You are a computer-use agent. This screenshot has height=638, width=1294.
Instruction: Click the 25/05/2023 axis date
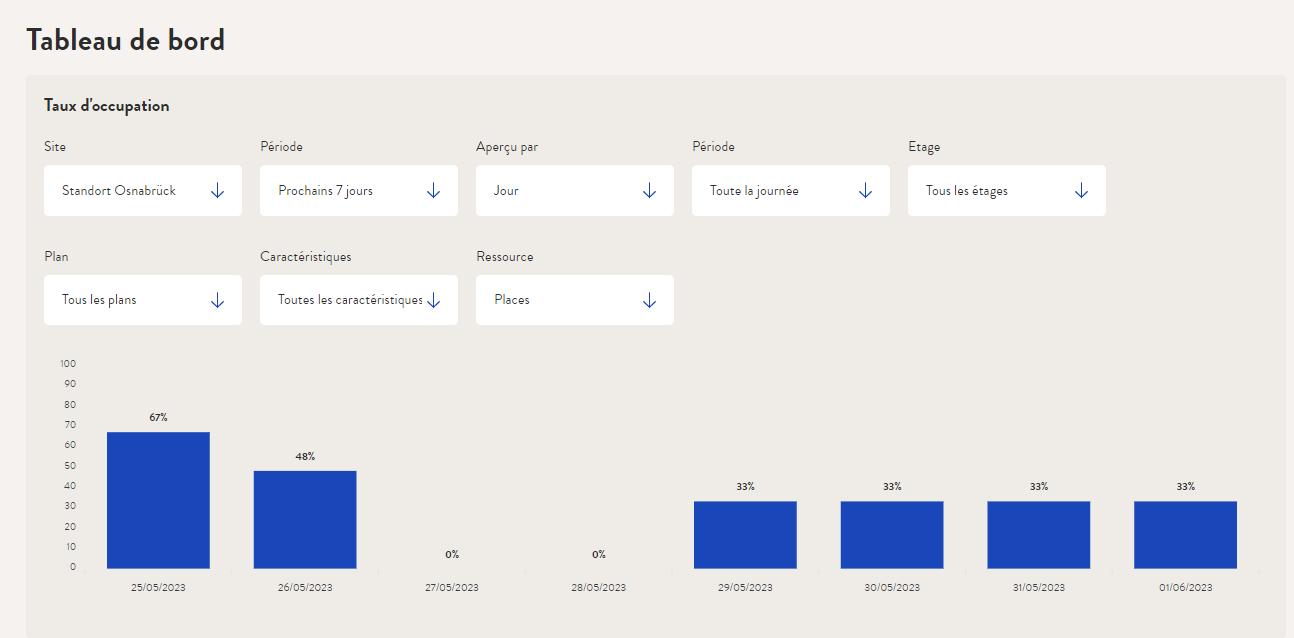coord(158,587)
